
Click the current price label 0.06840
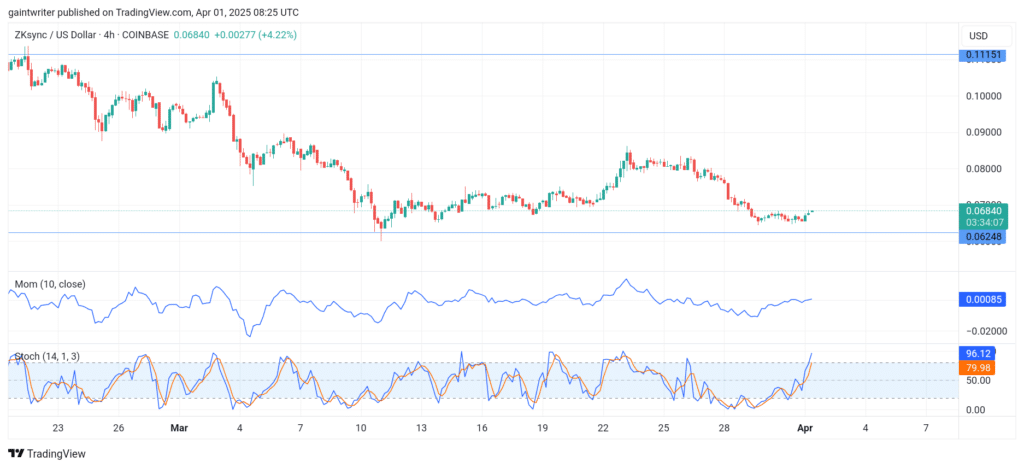982,210
